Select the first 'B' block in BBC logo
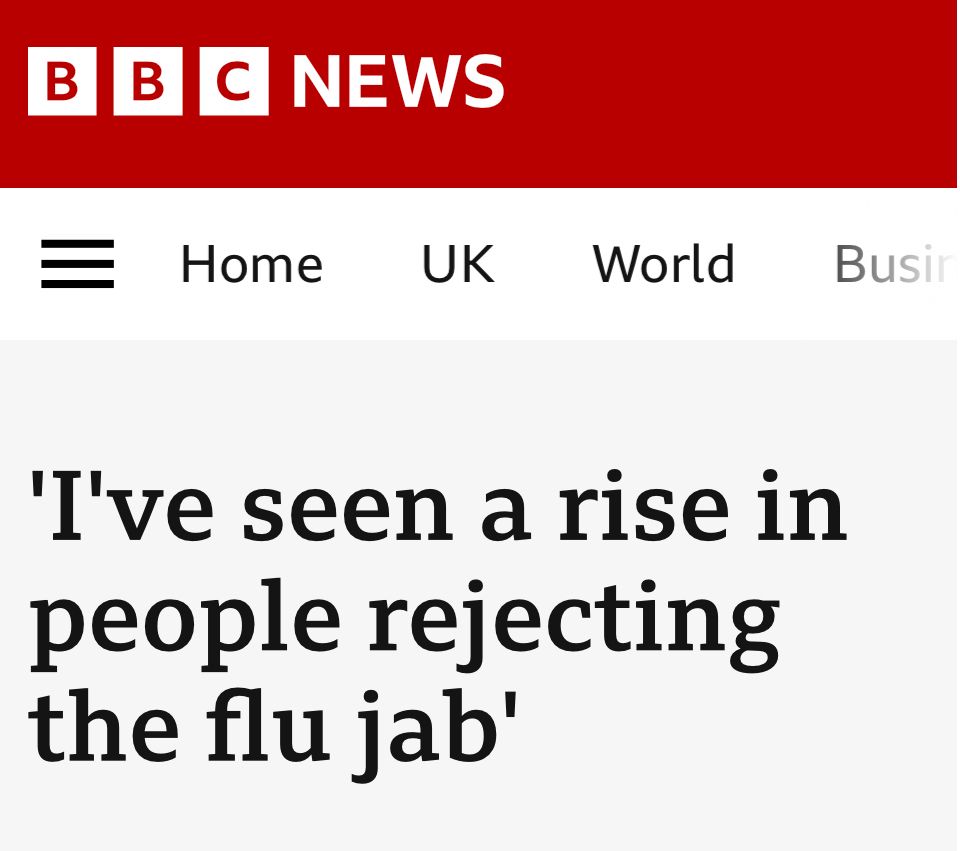 [x=59, y=83]
